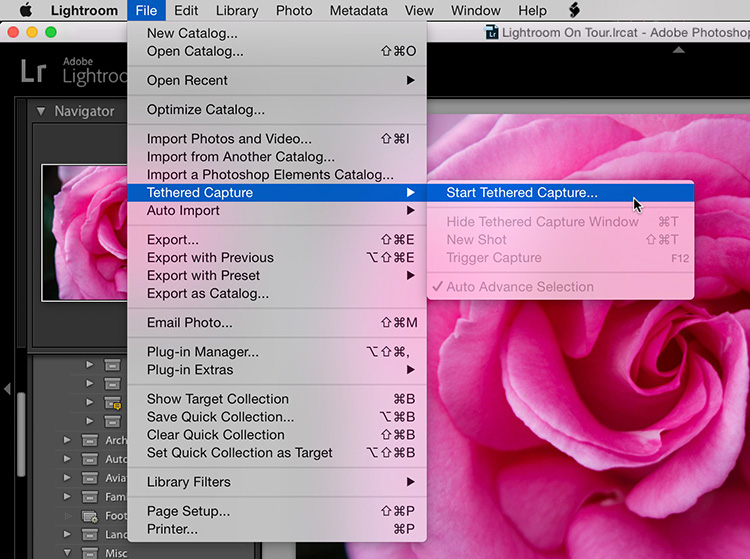Select the Fam collection set icon

89,497
